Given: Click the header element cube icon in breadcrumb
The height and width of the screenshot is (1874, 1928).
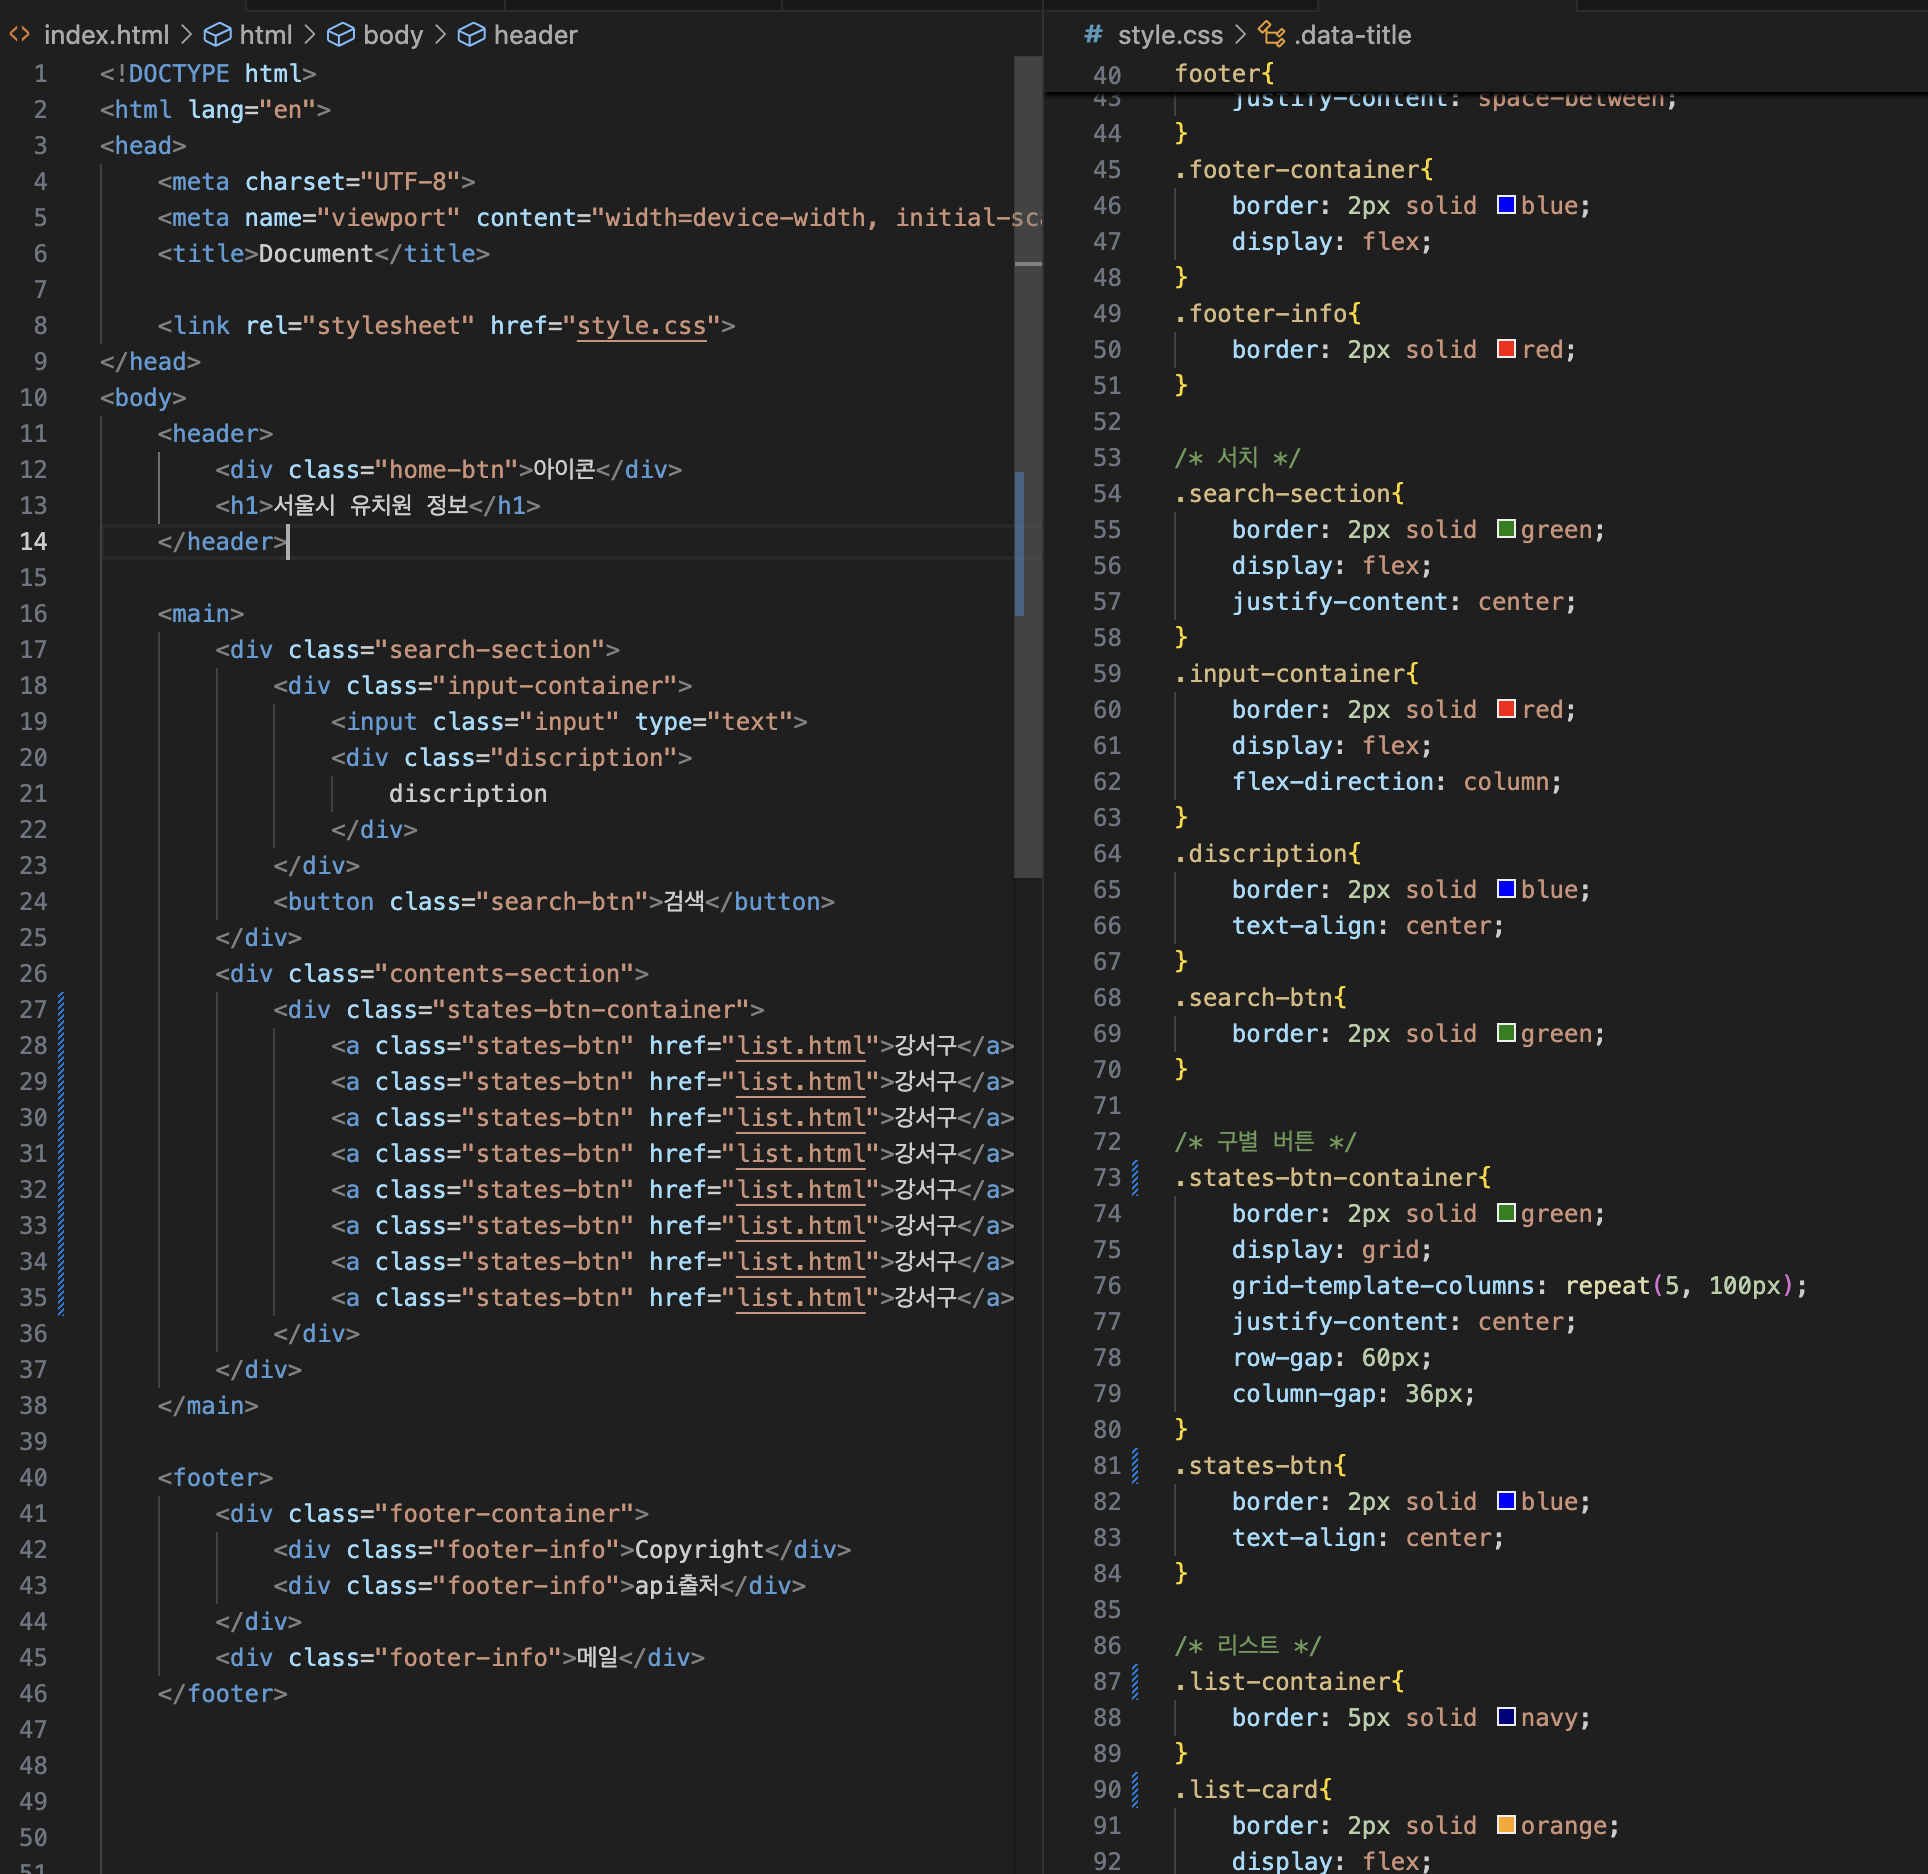Looking at the screenshot, I should [x=471, y=35].
